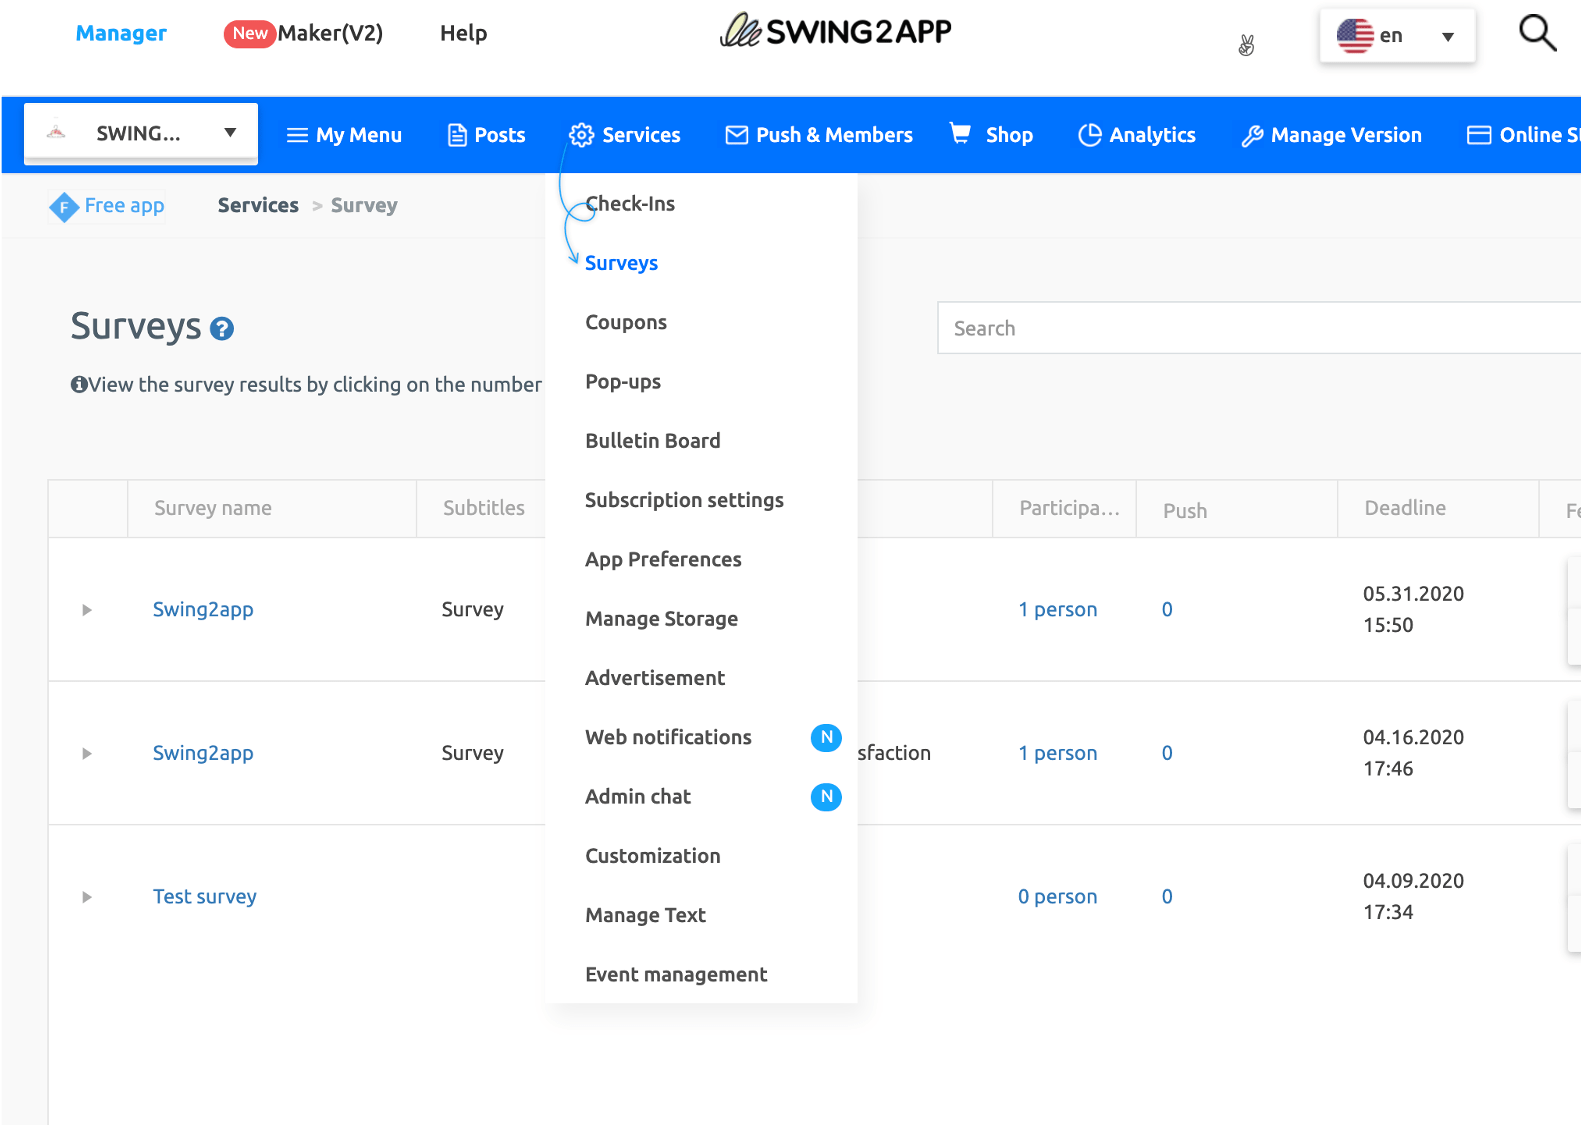Open the SWING... app selector dropdown
1581x1125 pixels.
coord(141,133)
